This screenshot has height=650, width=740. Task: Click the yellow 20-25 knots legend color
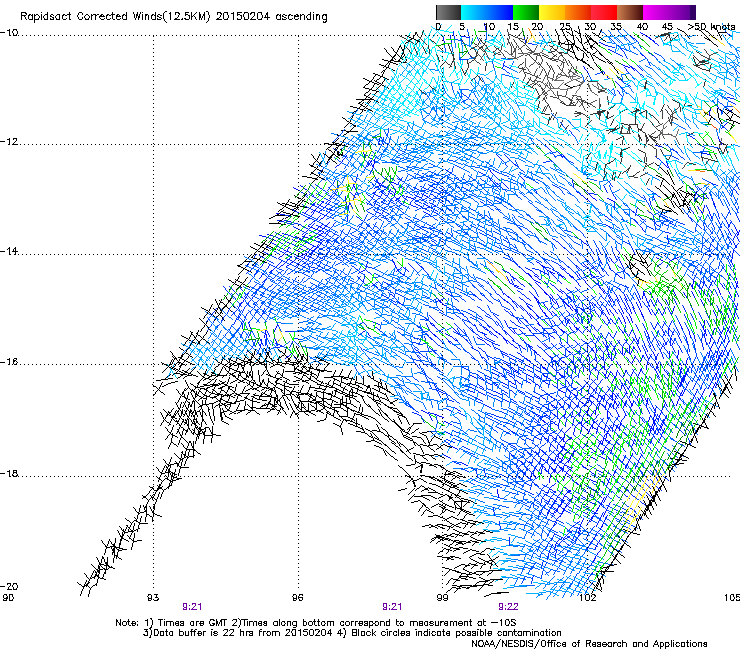[552, 12]
